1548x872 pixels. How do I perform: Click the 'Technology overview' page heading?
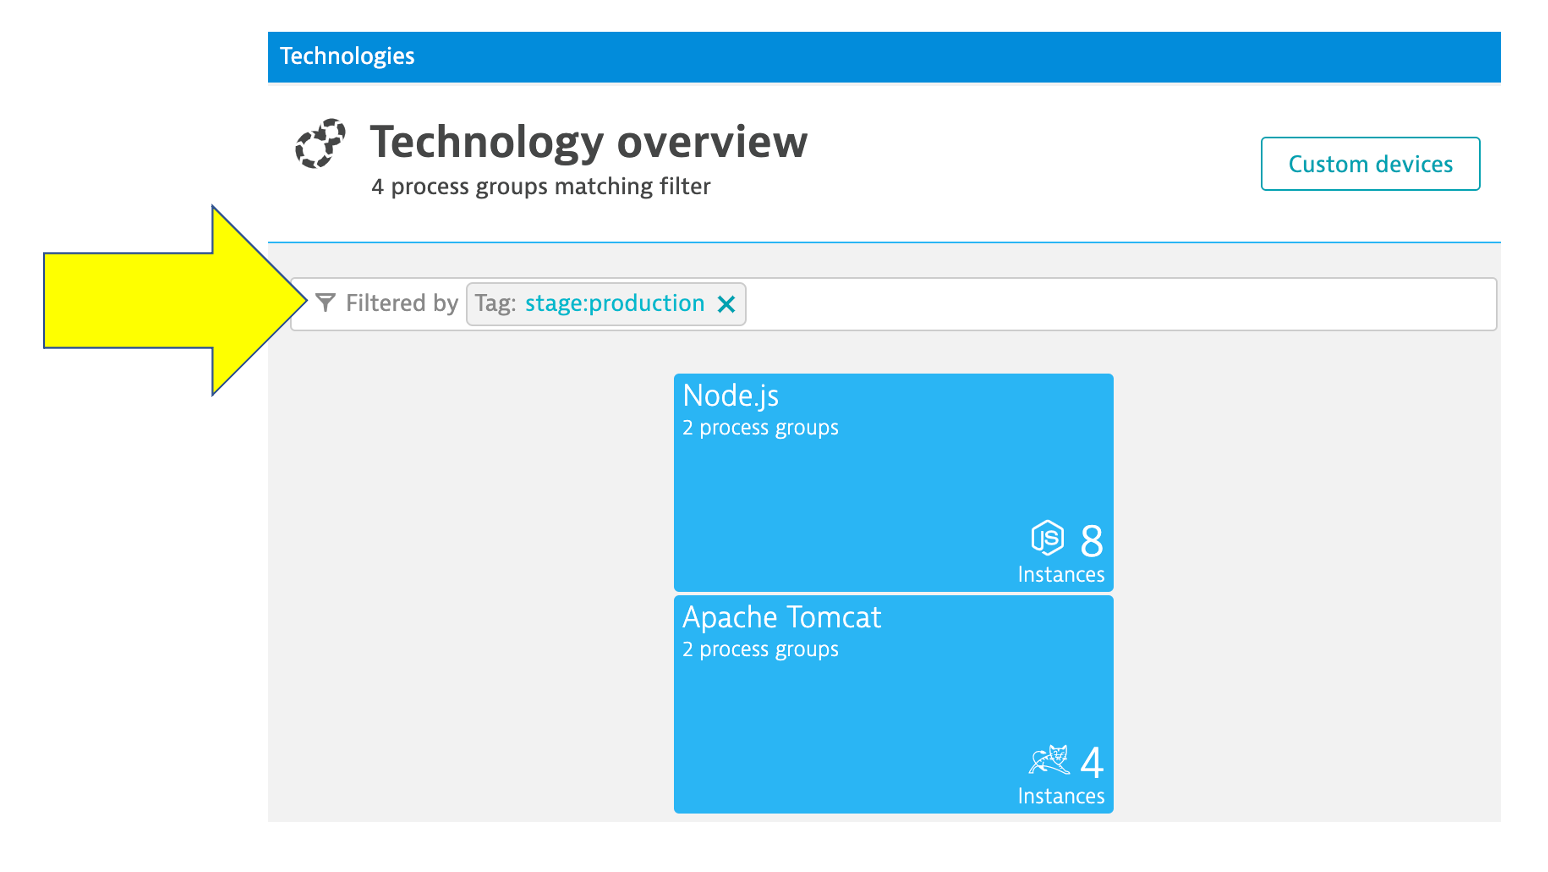[x=588, y=142]
